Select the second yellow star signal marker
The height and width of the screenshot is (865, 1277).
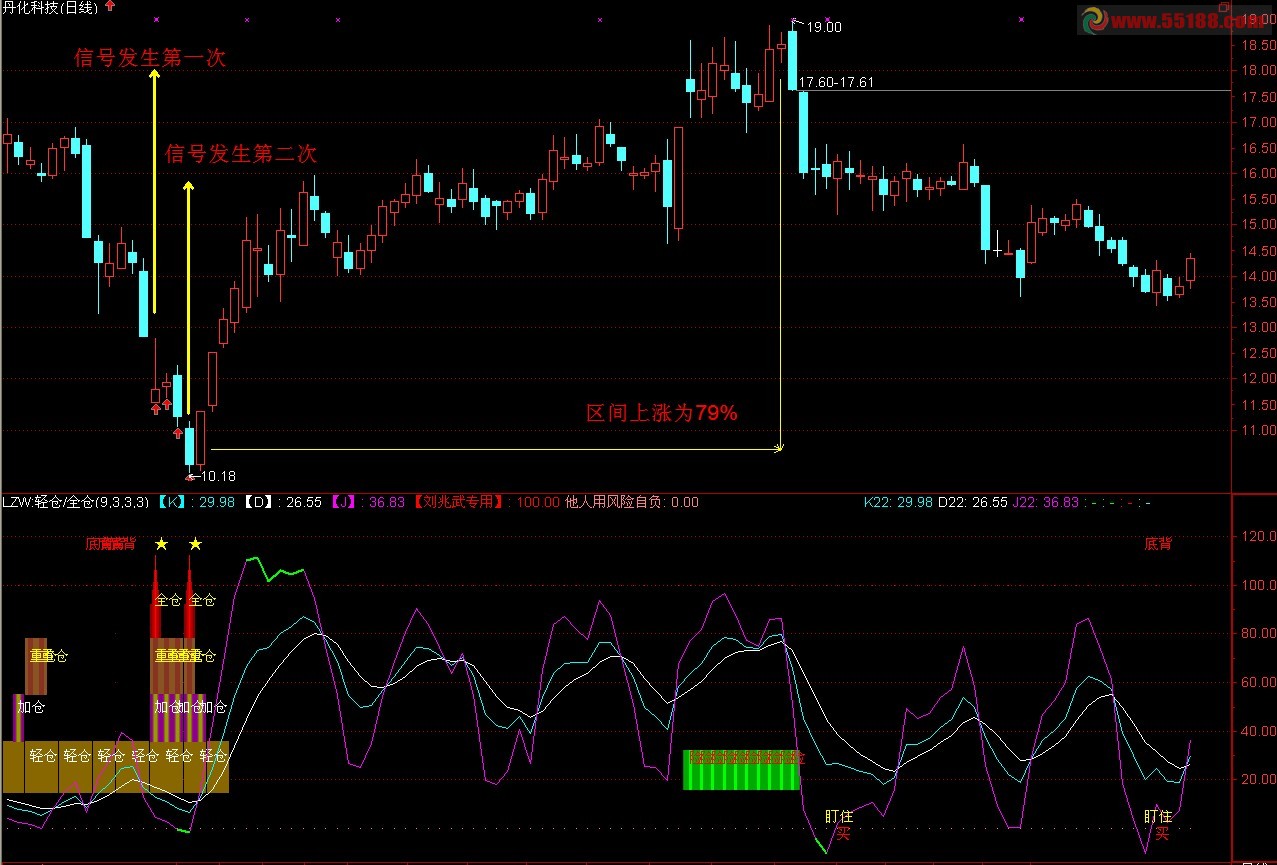tap(195, 544)
